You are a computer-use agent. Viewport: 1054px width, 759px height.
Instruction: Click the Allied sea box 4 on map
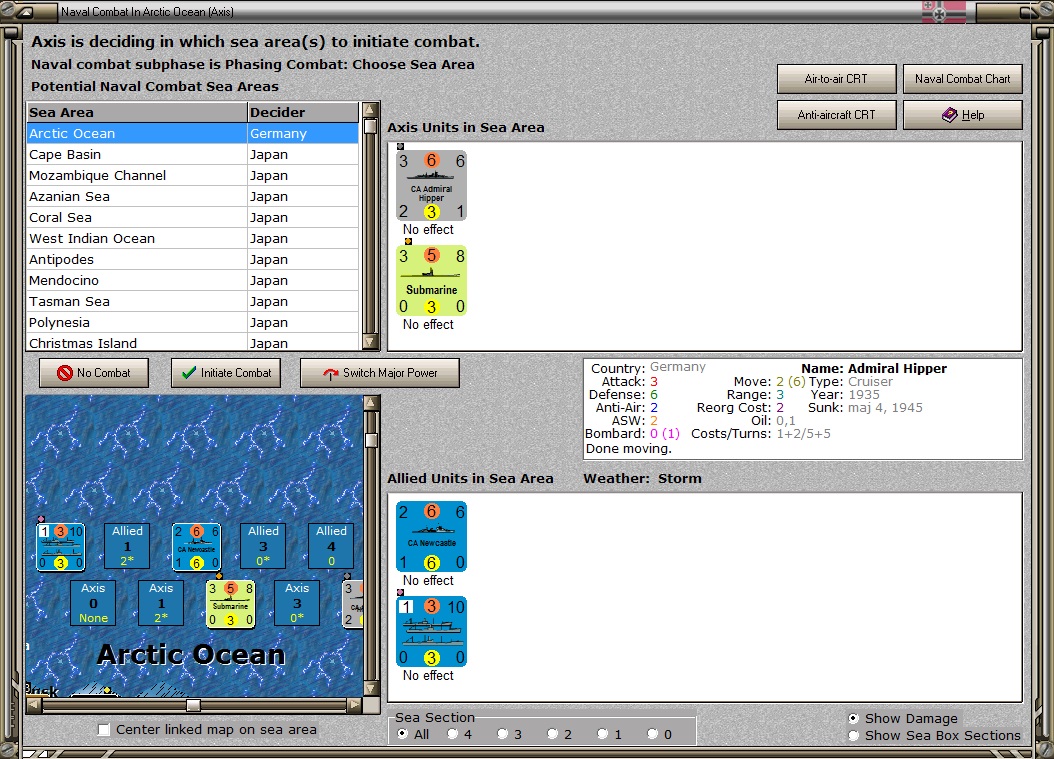pyautogui.click(x=331, y=546)
